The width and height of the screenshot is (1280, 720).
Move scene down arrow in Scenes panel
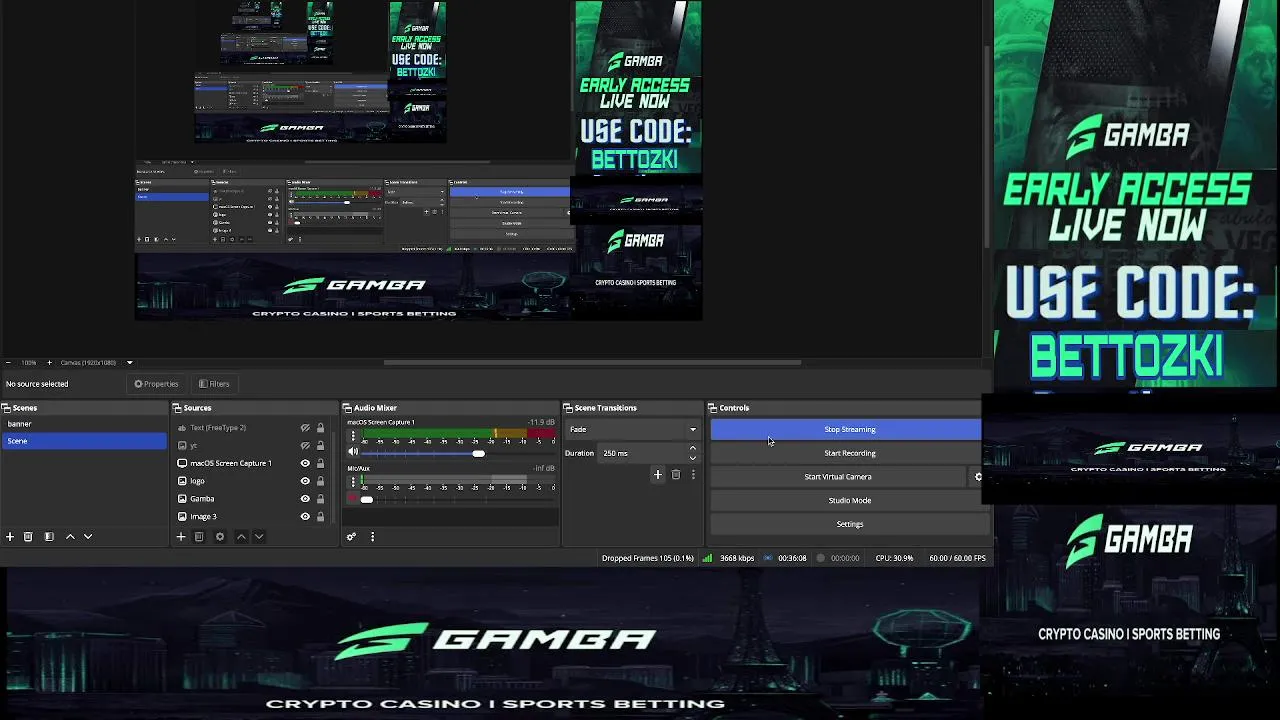(x=88, y=537)
